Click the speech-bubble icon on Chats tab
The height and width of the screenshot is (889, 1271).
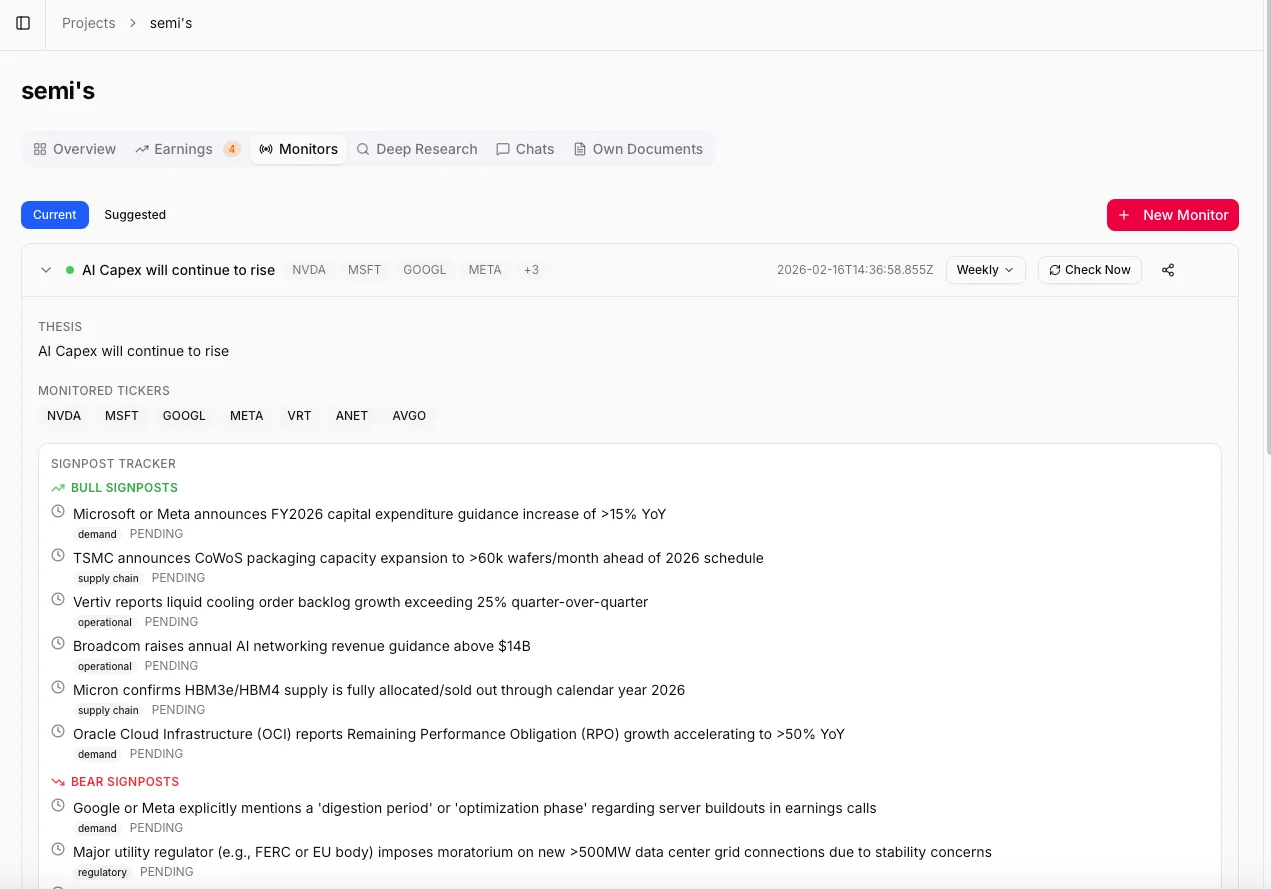pyautogui.click(x=503, y=149)
